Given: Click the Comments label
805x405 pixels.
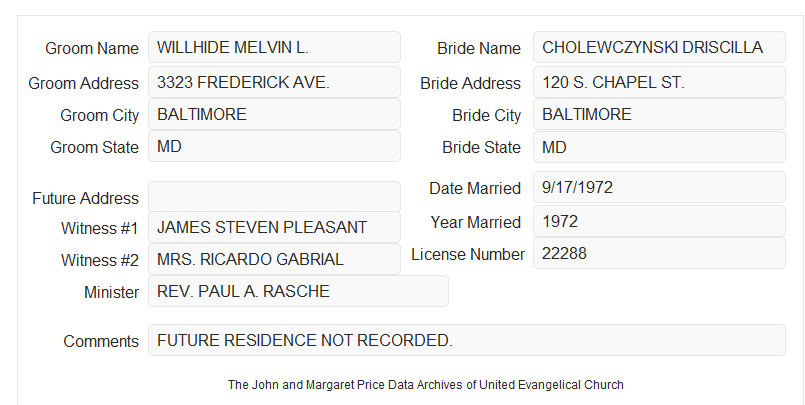Looking at the screenshot, I should pyautogui.click(x=101, y=341).
